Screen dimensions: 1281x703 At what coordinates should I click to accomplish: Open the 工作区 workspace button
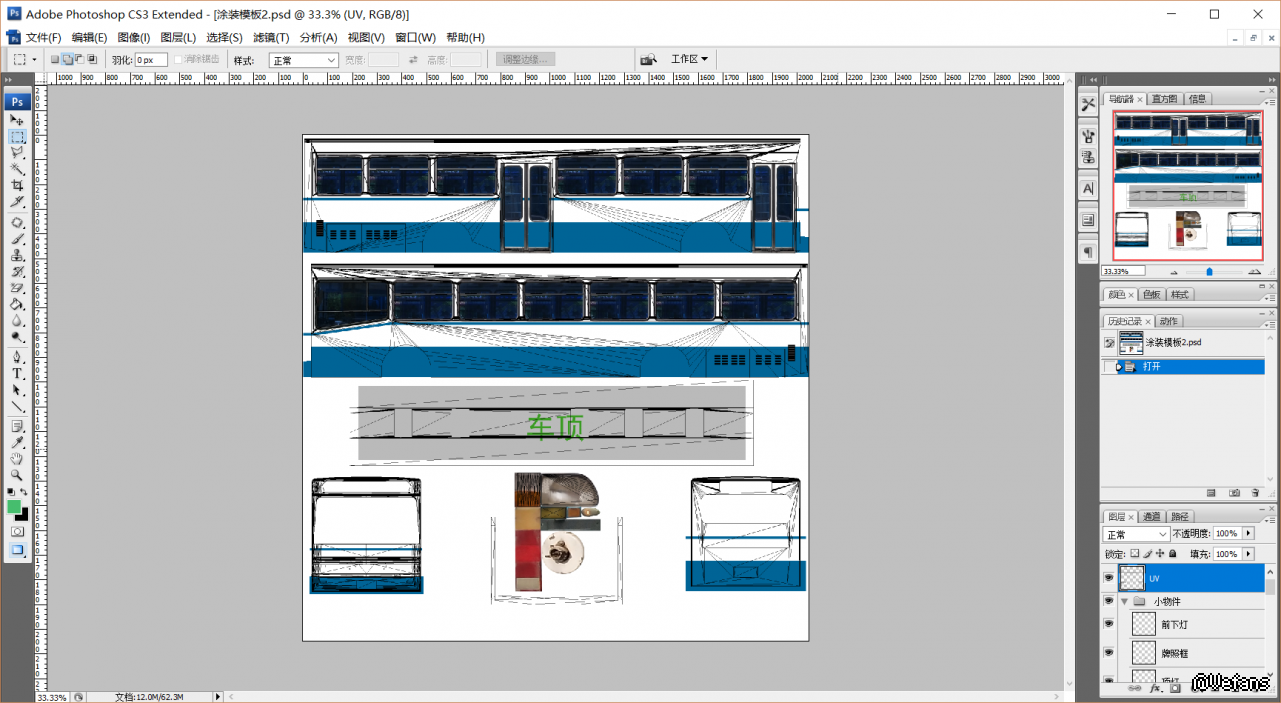point(689,59)
